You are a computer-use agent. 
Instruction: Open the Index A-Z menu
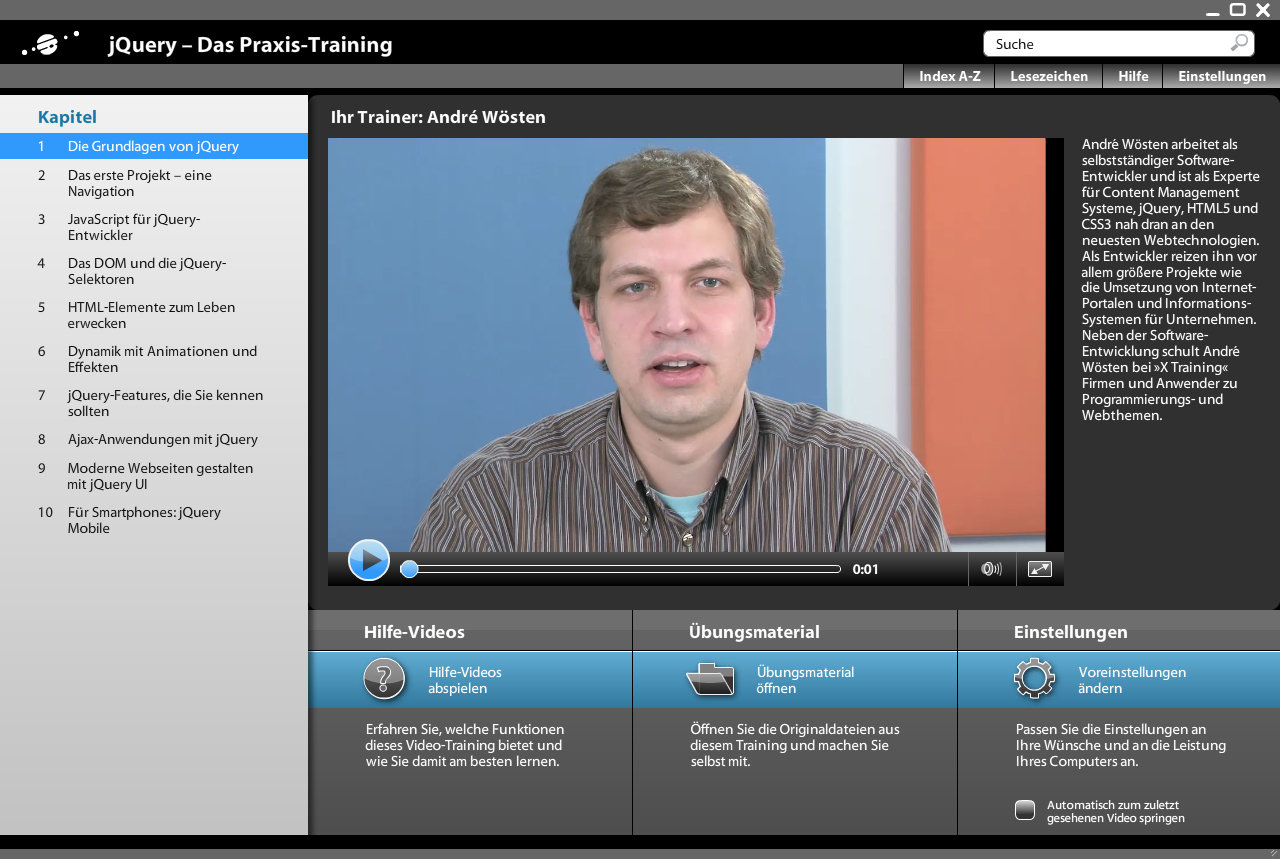[949, 76]
